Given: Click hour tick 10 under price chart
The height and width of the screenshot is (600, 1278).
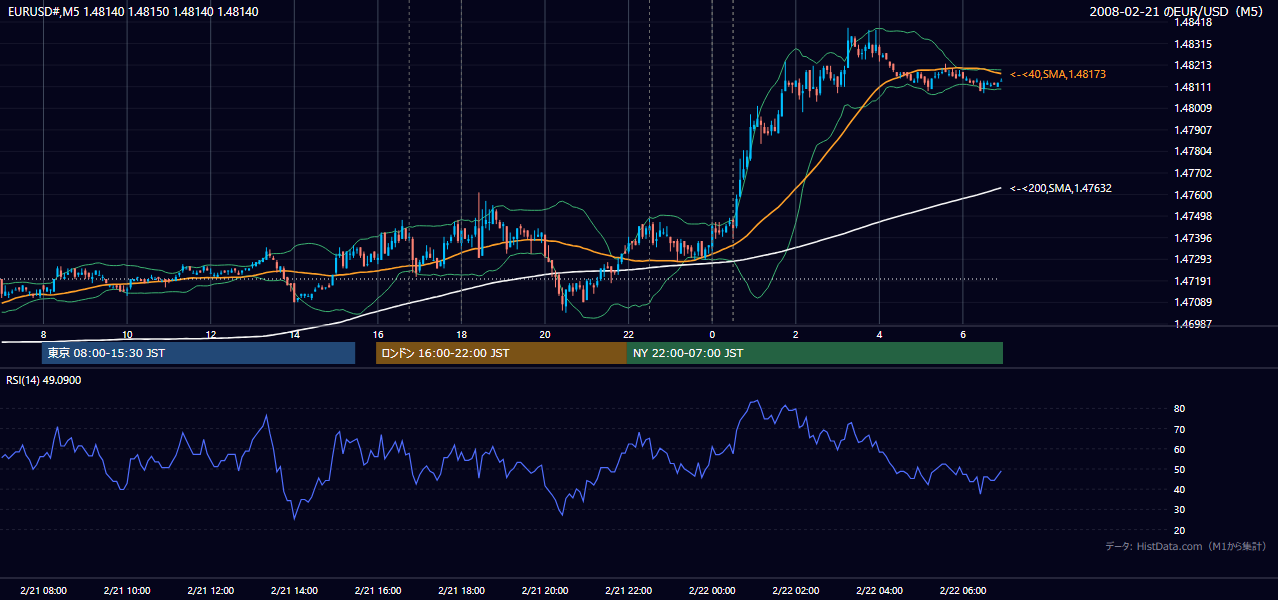Looking at the screenshot, I should click(x=127, y=334).
